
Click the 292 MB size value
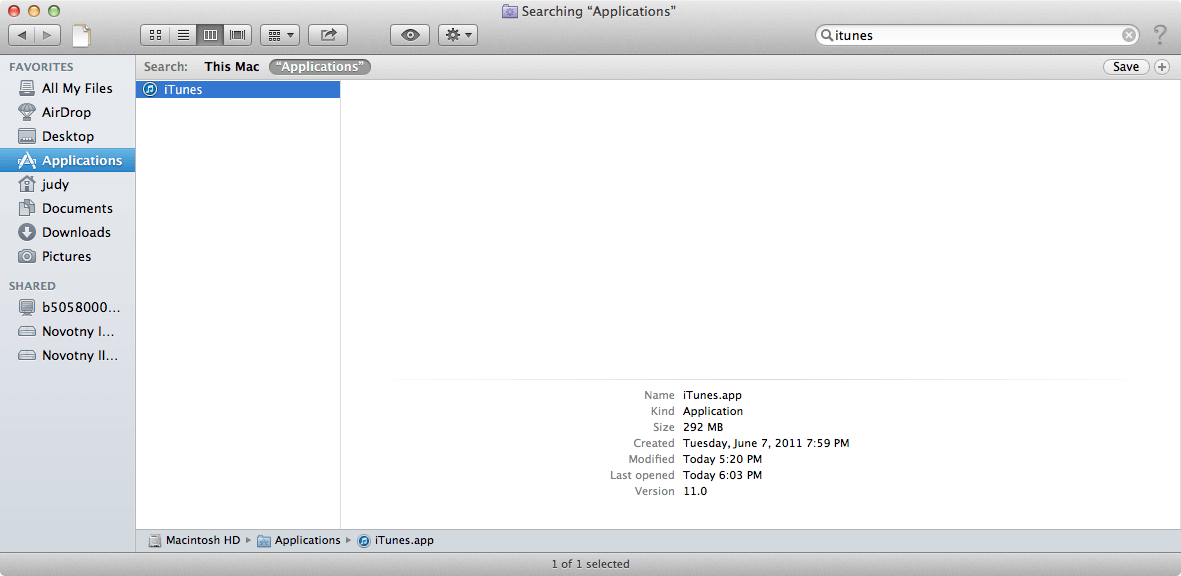pyautogui.click(x=703, y=427)
